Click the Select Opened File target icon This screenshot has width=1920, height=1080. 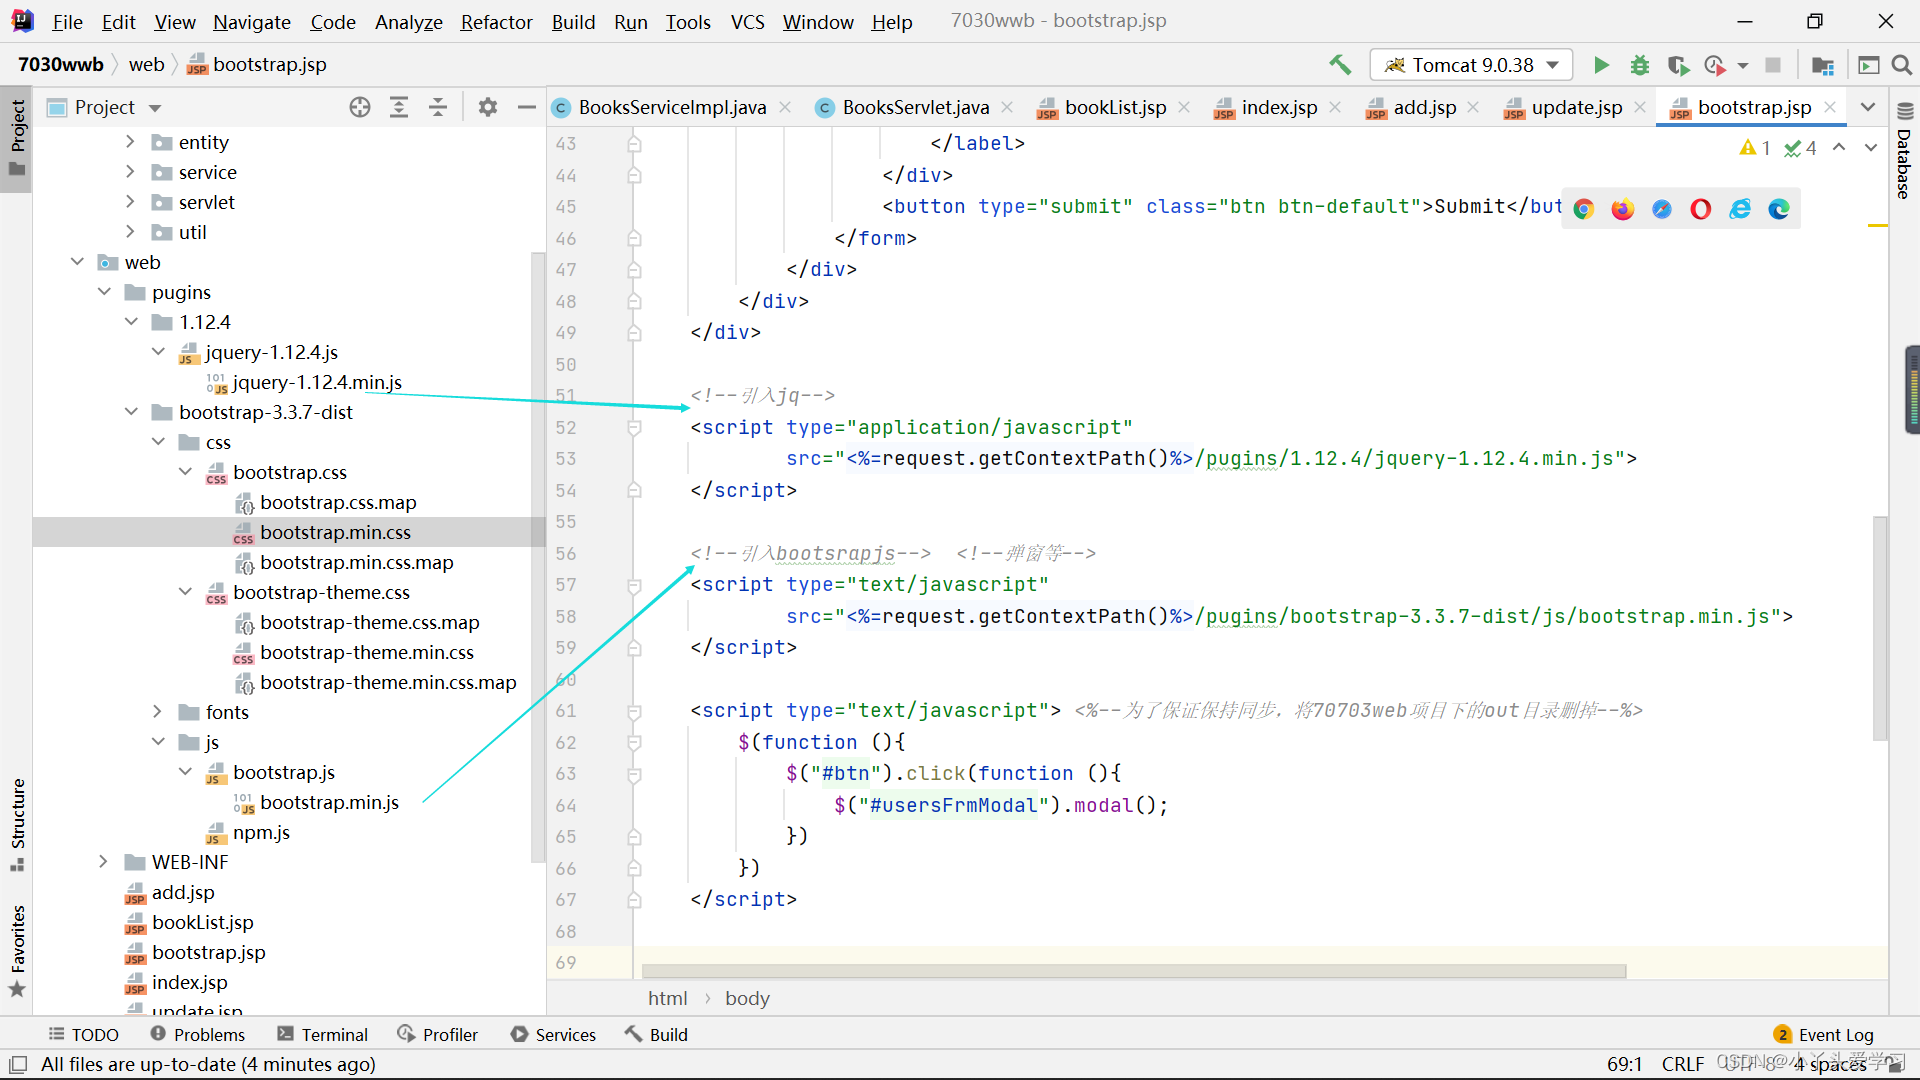[x=360, y=107]
